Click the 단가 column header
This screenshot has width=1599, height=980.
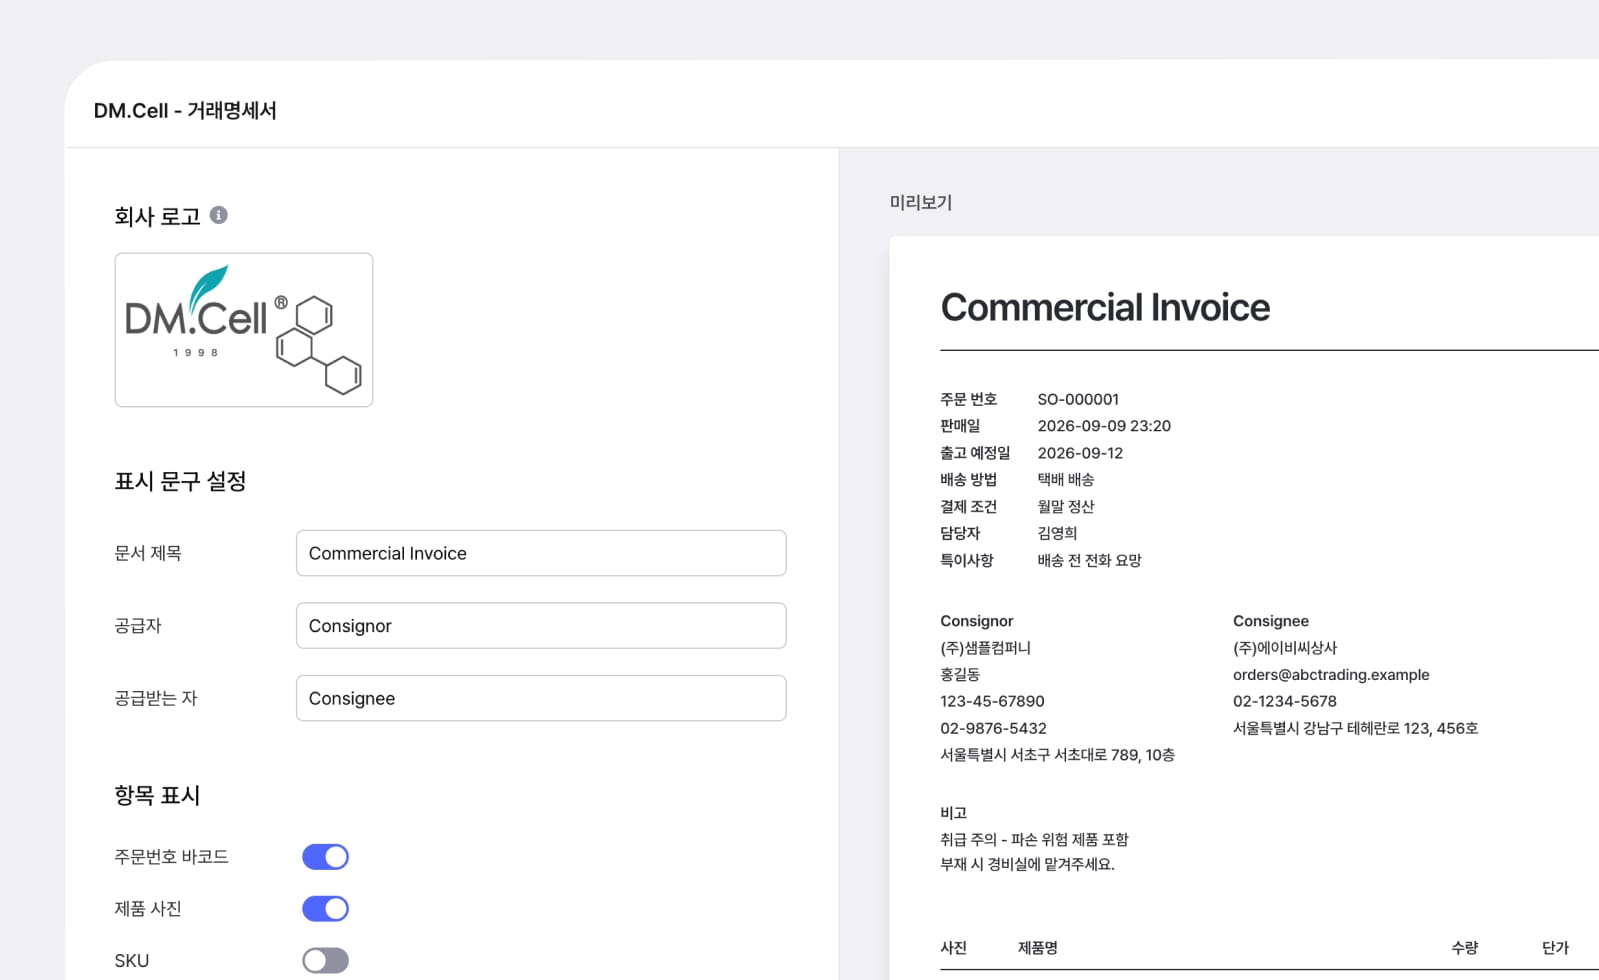1555,948
